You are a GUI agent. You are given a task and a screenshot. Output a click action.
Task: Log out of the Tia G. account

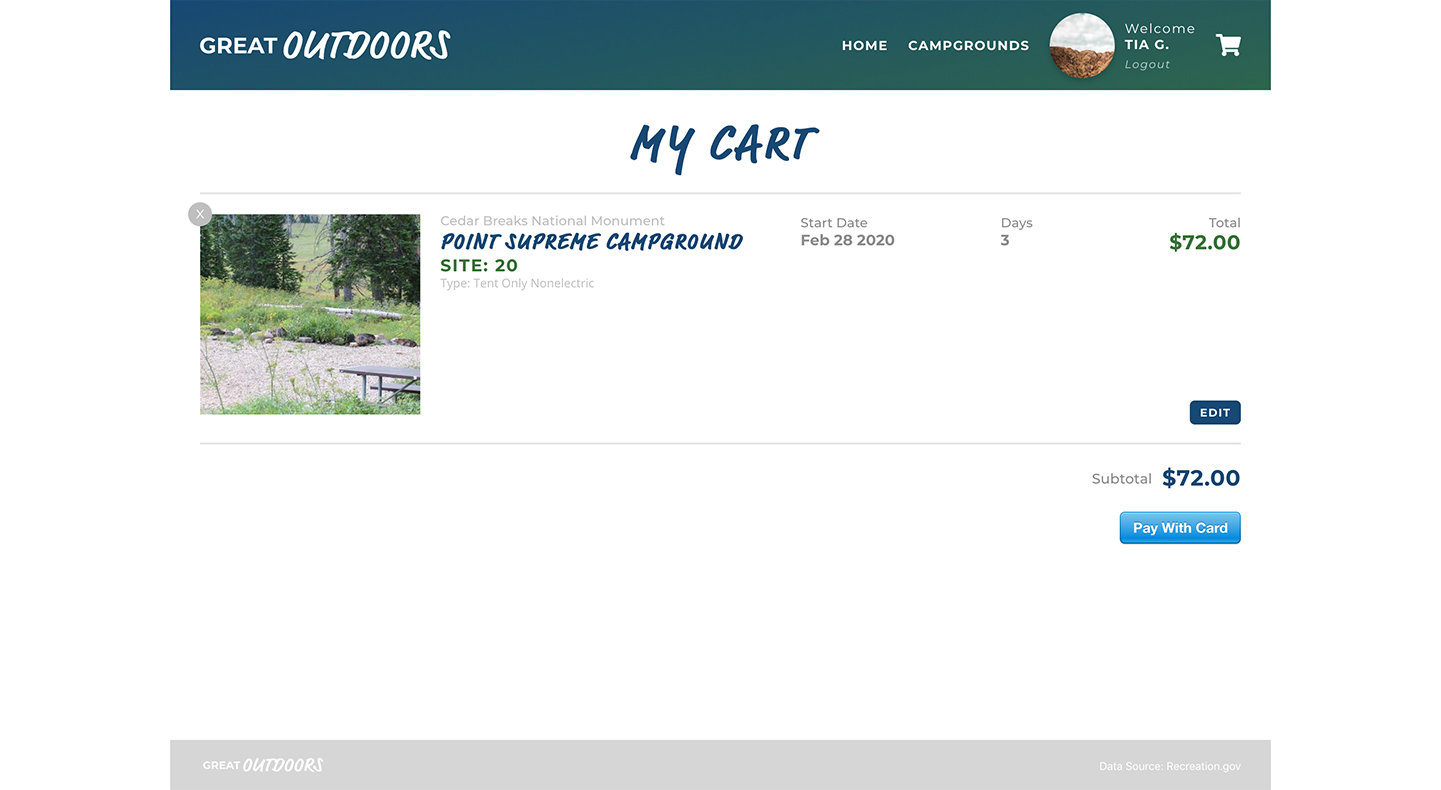click(1147, 64)
